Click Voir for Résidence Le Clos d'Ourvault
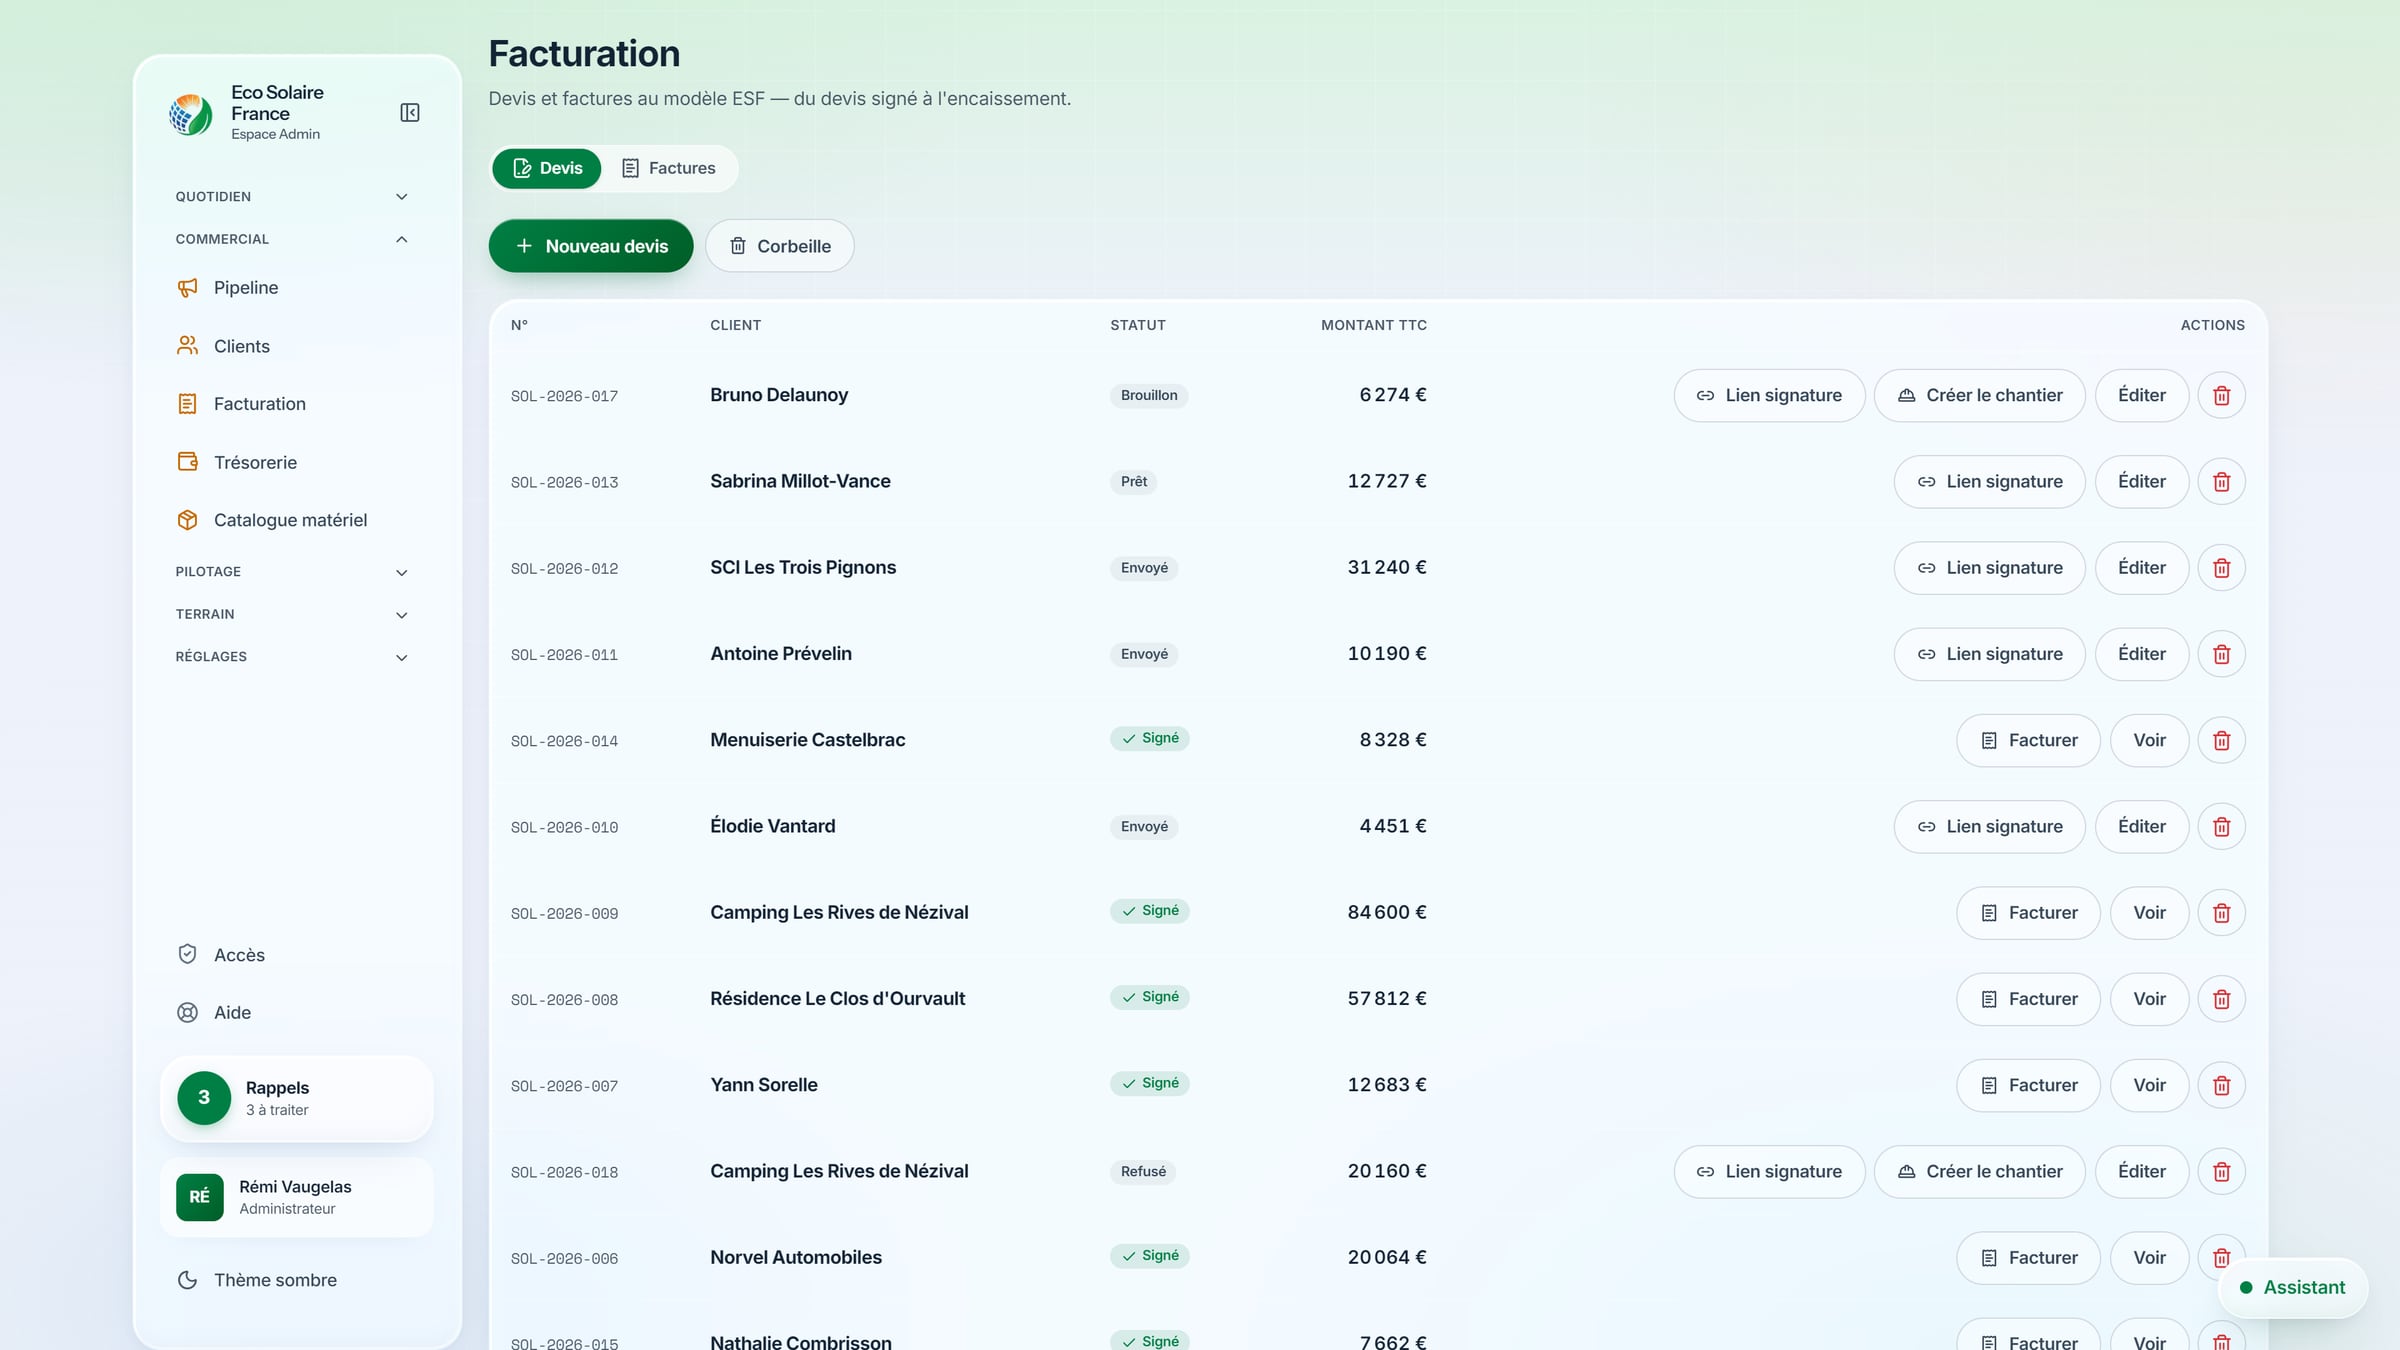 click(2150, 999)
